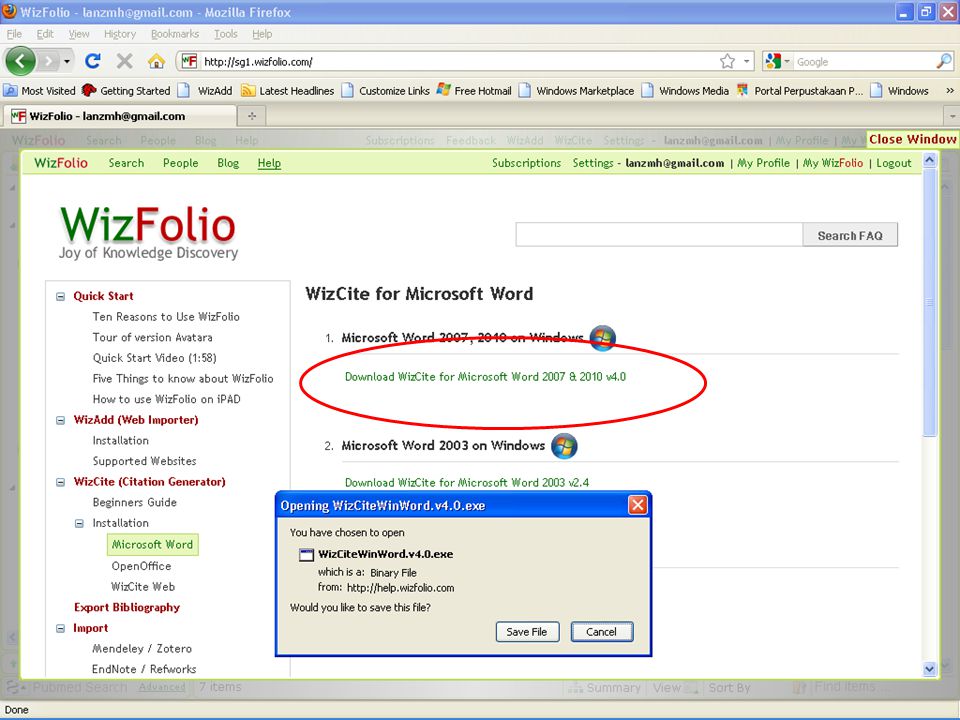Open Quick Start Video (1:58)
The height and width of the screenshot is (720, 960).
[154, 358]
